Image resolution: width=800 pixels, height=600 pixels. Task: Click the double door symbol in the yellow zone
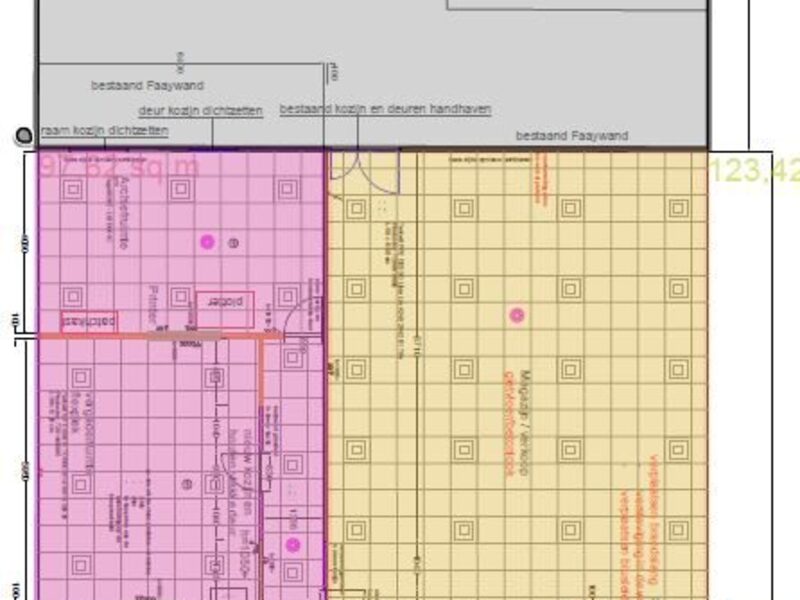pos(364,173)
